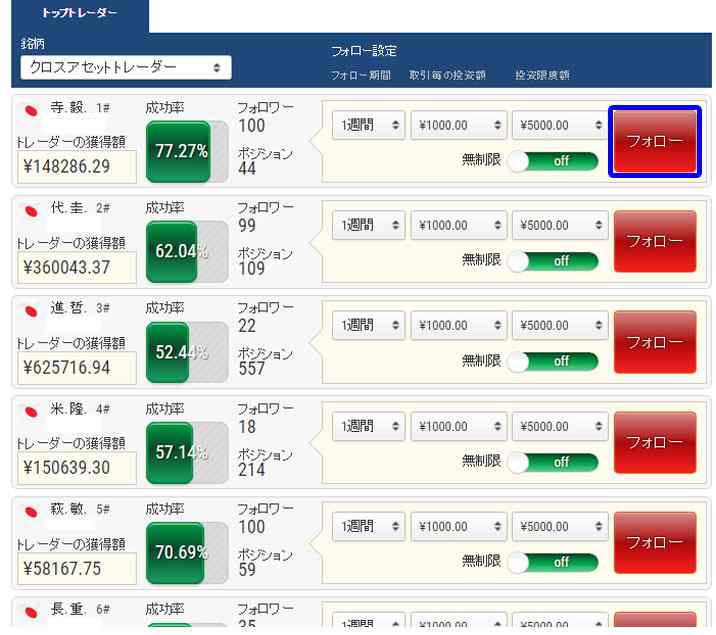Open the 1週間 period dropdown for trader 3#
Screen dimensions: 716x635
coord(369,325)
